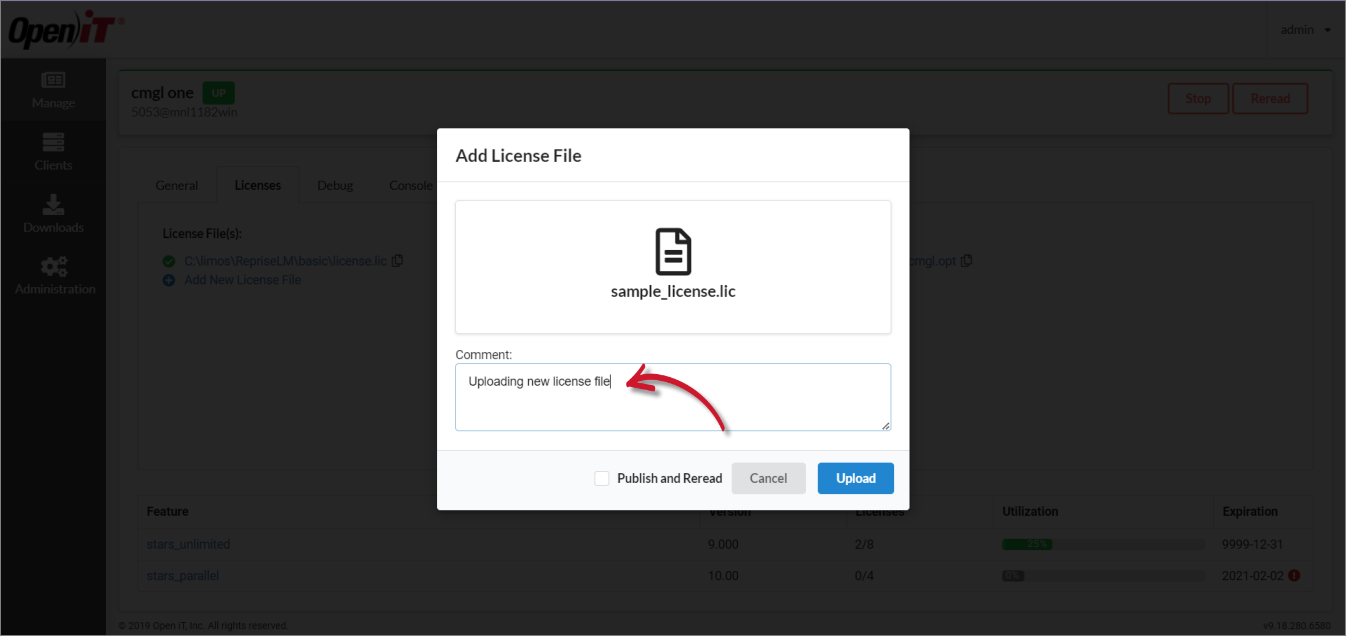Open the Downloads sidebar section
This screenshot has width=1346, height=636.
coord(53,214)
